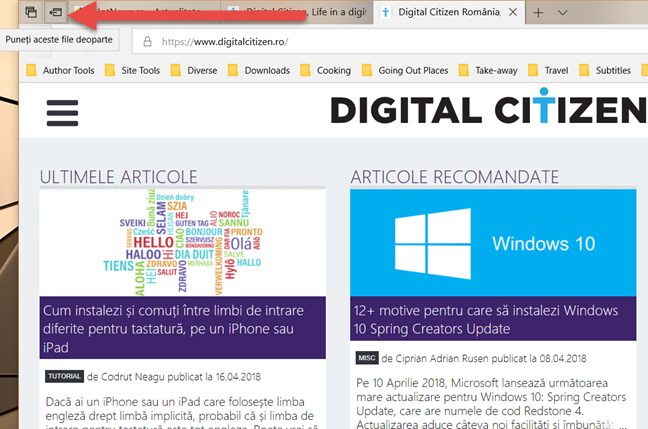Set these tabs aside button
The image size is (648, 429).
55,12
